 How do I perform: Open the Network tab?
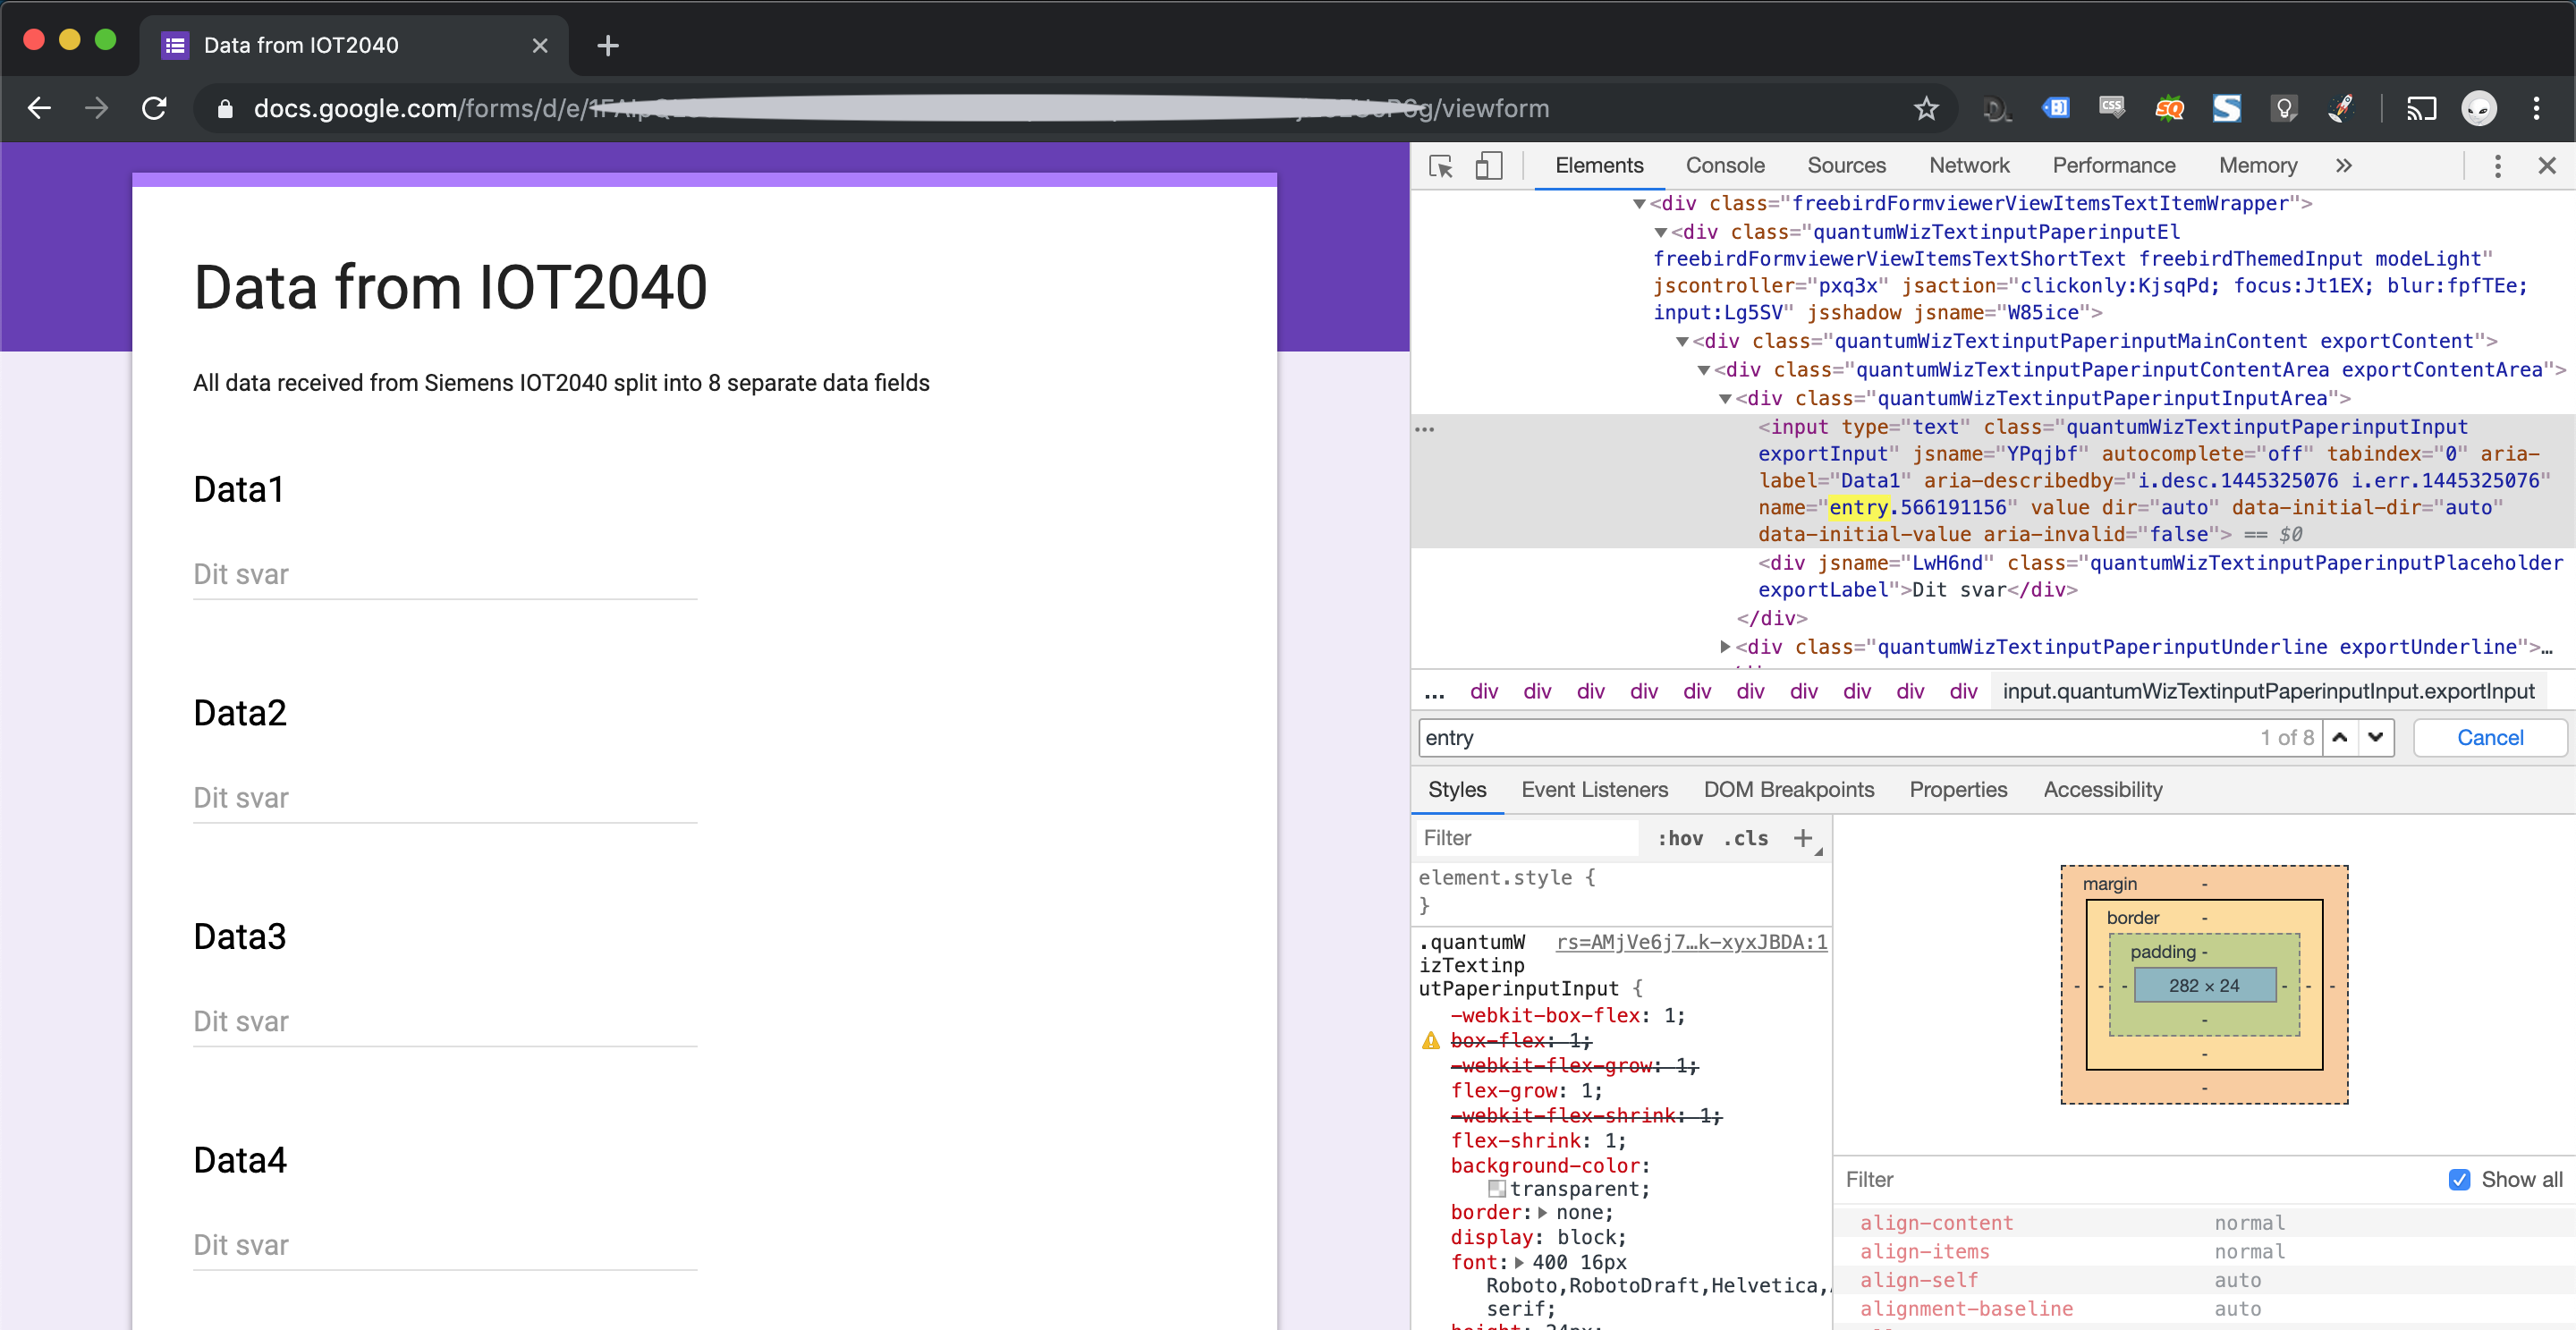pos(1969,166)
